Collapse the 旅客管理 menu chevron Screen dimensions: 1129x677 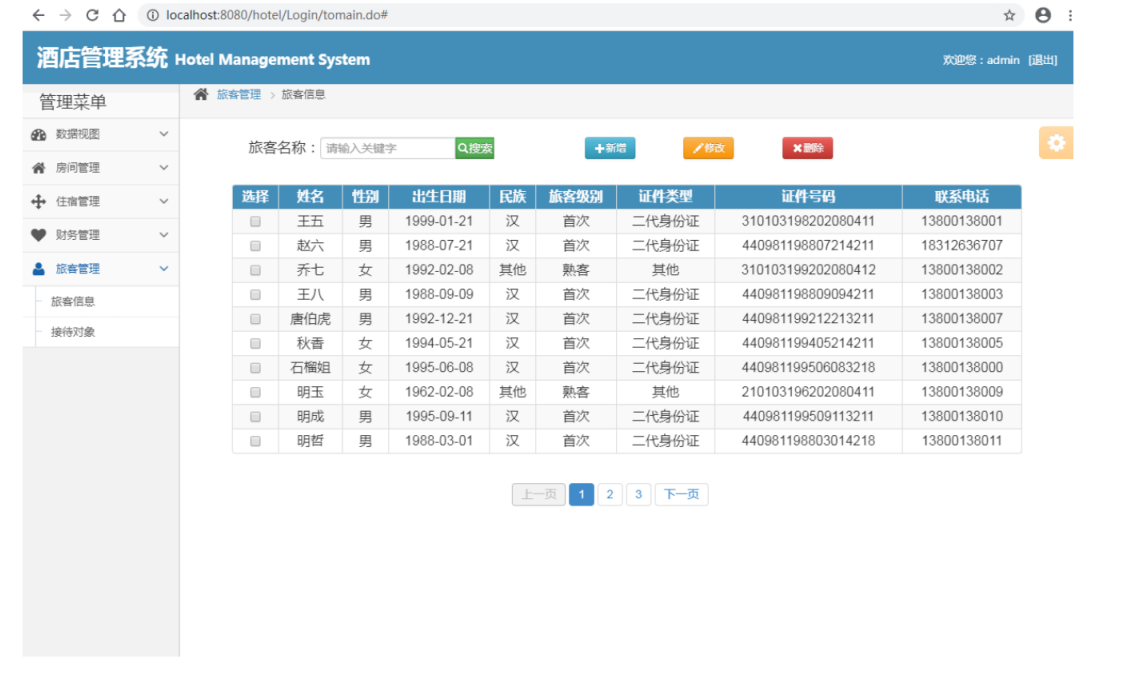[163, 269]
